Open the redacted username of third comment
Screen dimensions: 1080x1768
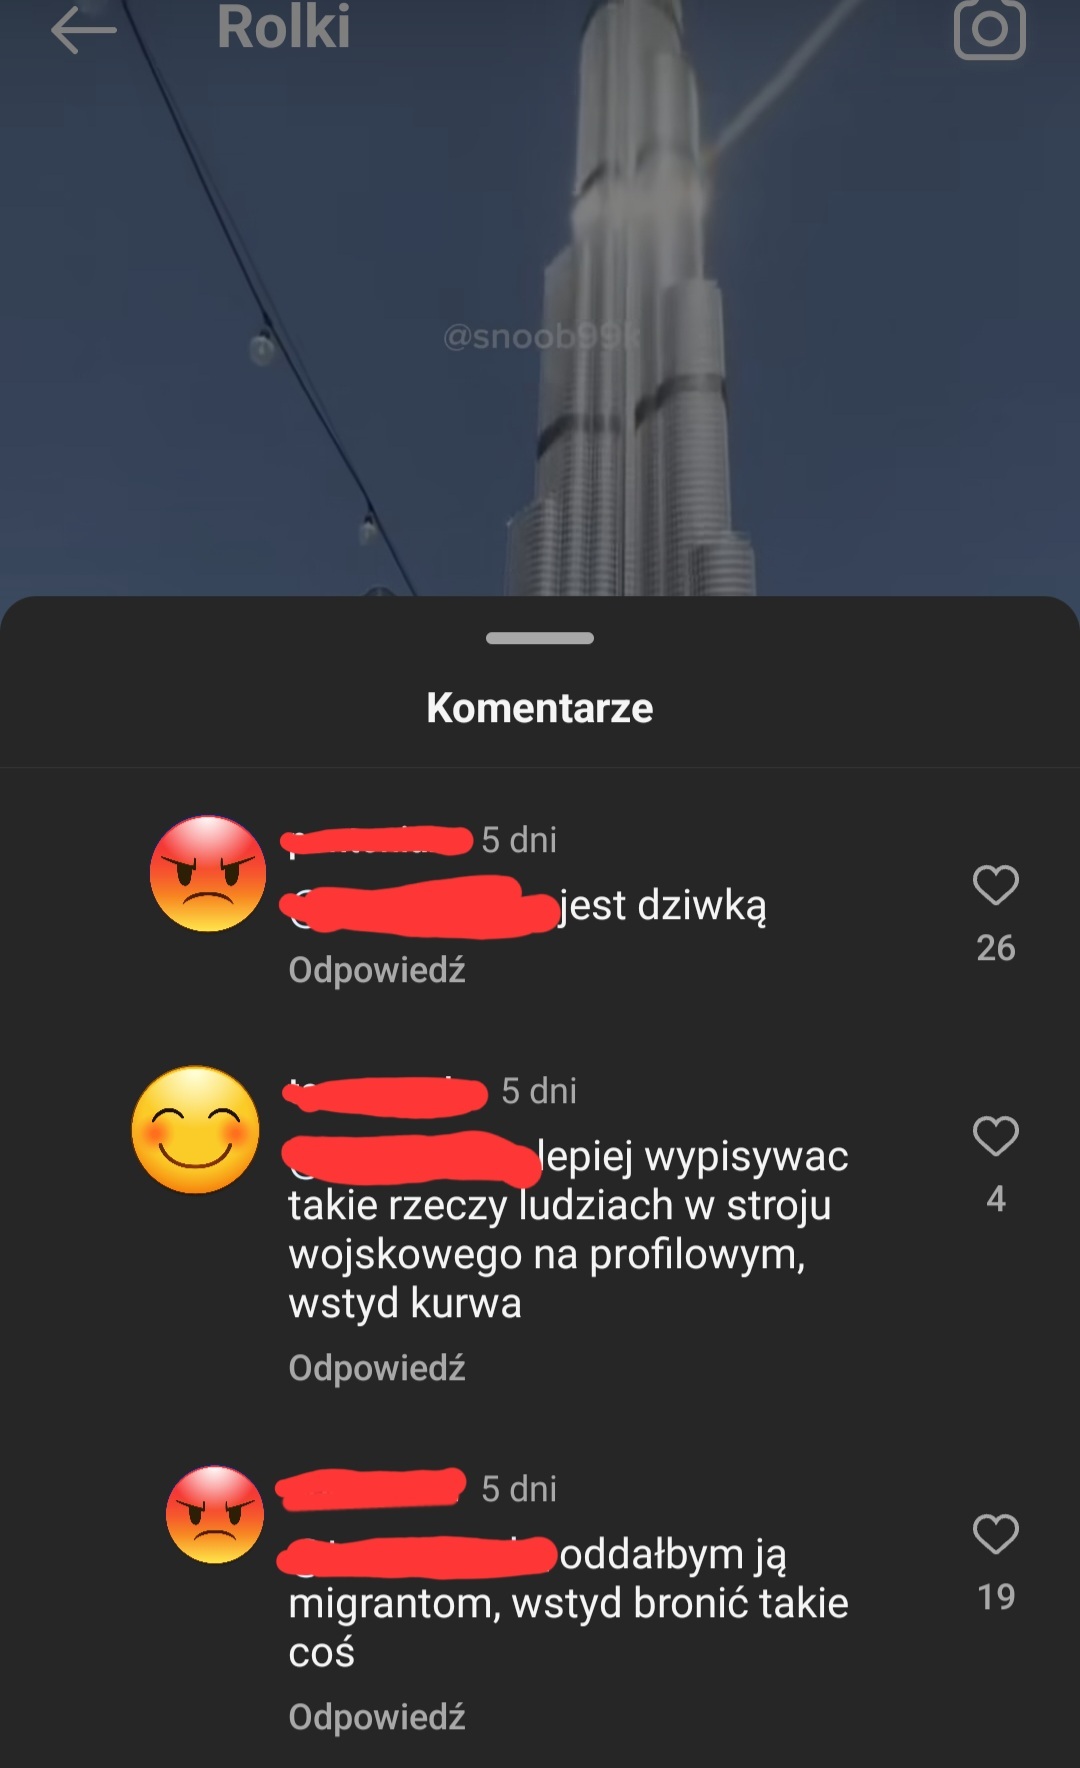point(371,1488)
